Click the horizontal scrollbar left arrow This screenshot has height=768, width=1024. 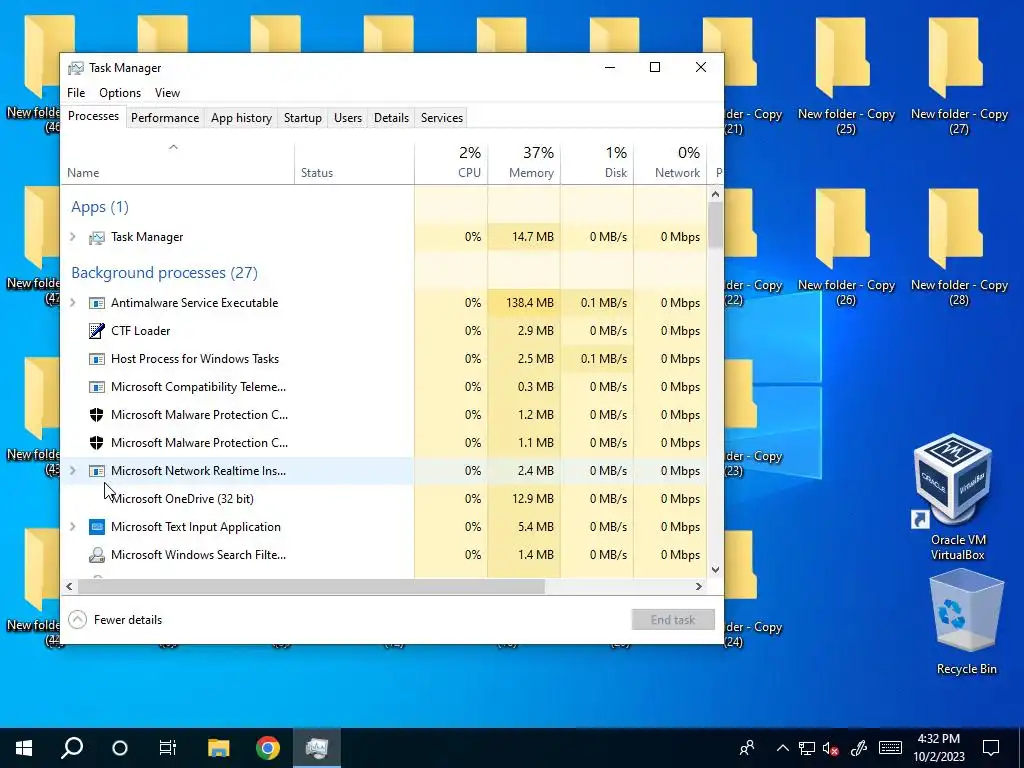pyautogui.click(x=69, y=586)
